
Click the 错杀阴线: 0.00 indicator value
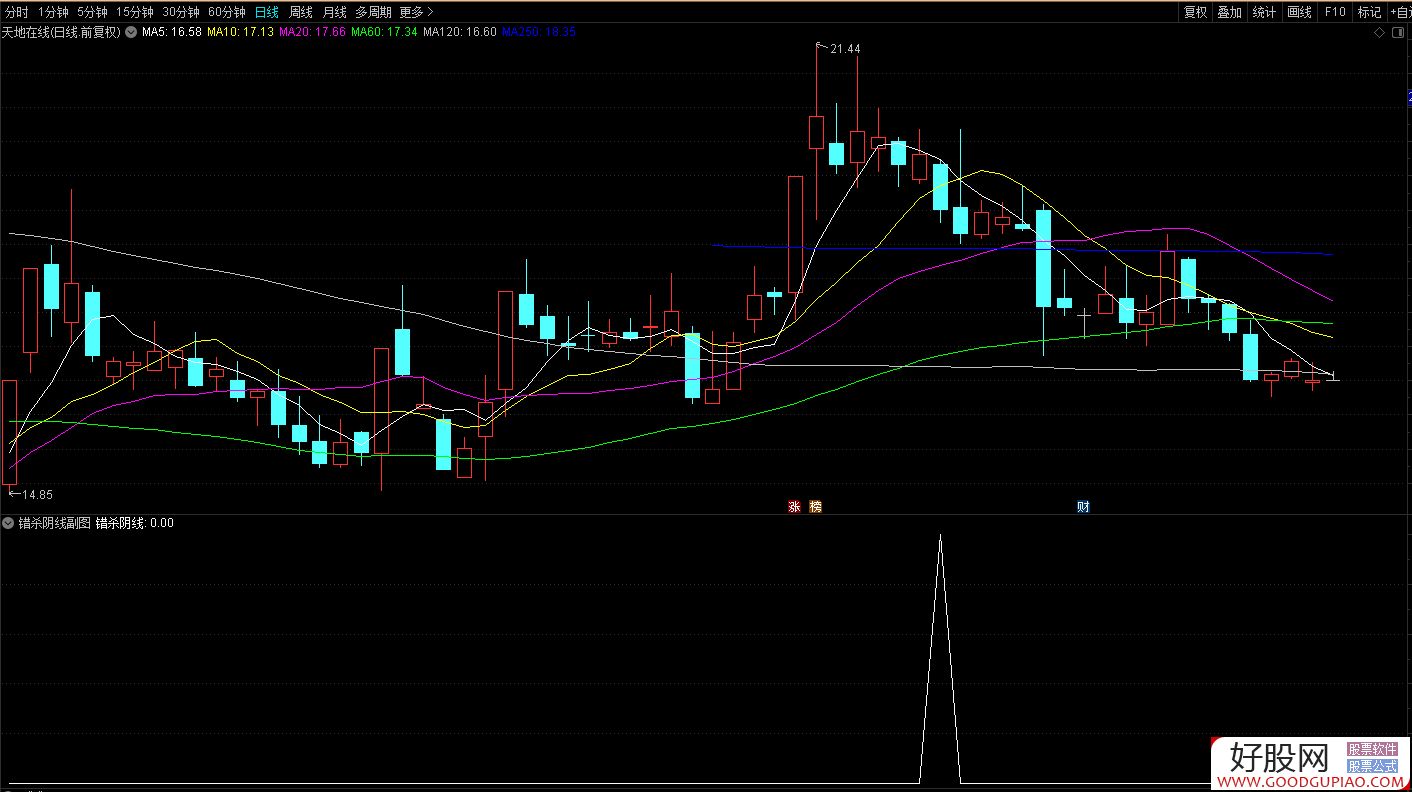pos(134,523)
